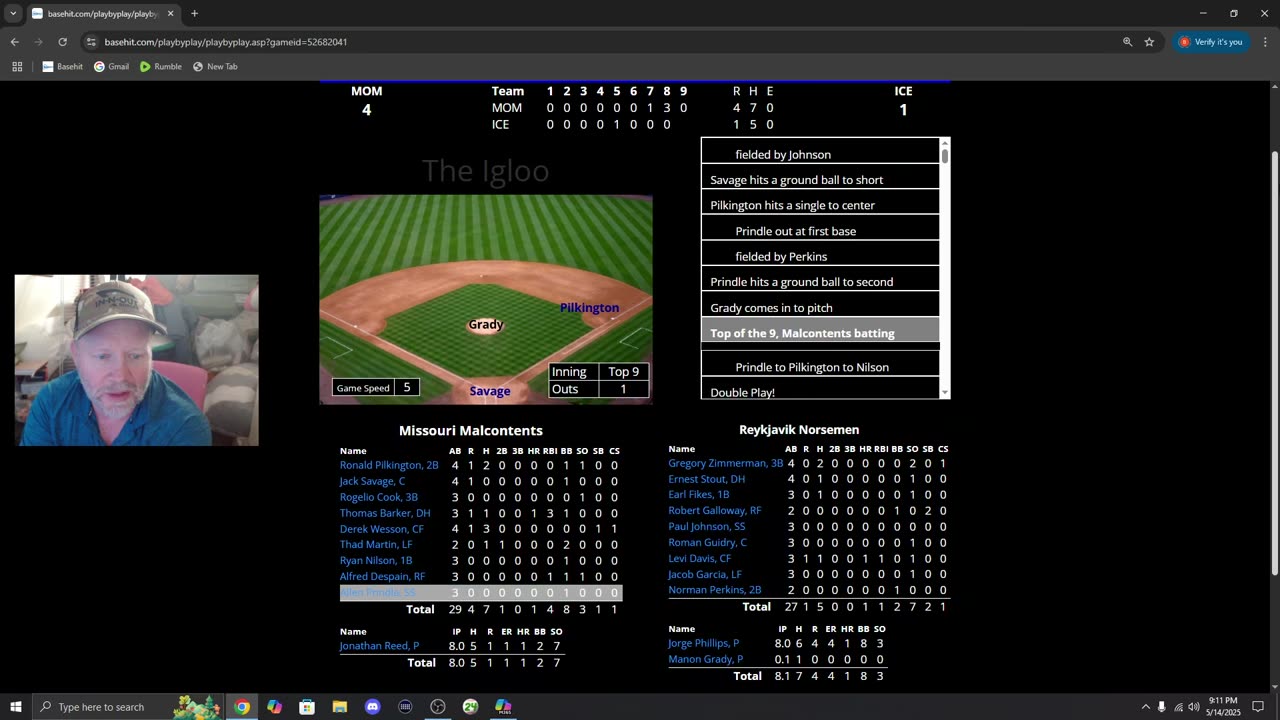Open Ryan Nilson, 1B player link
Viewport: 1280px width, 720px height.
coord(376,561)
